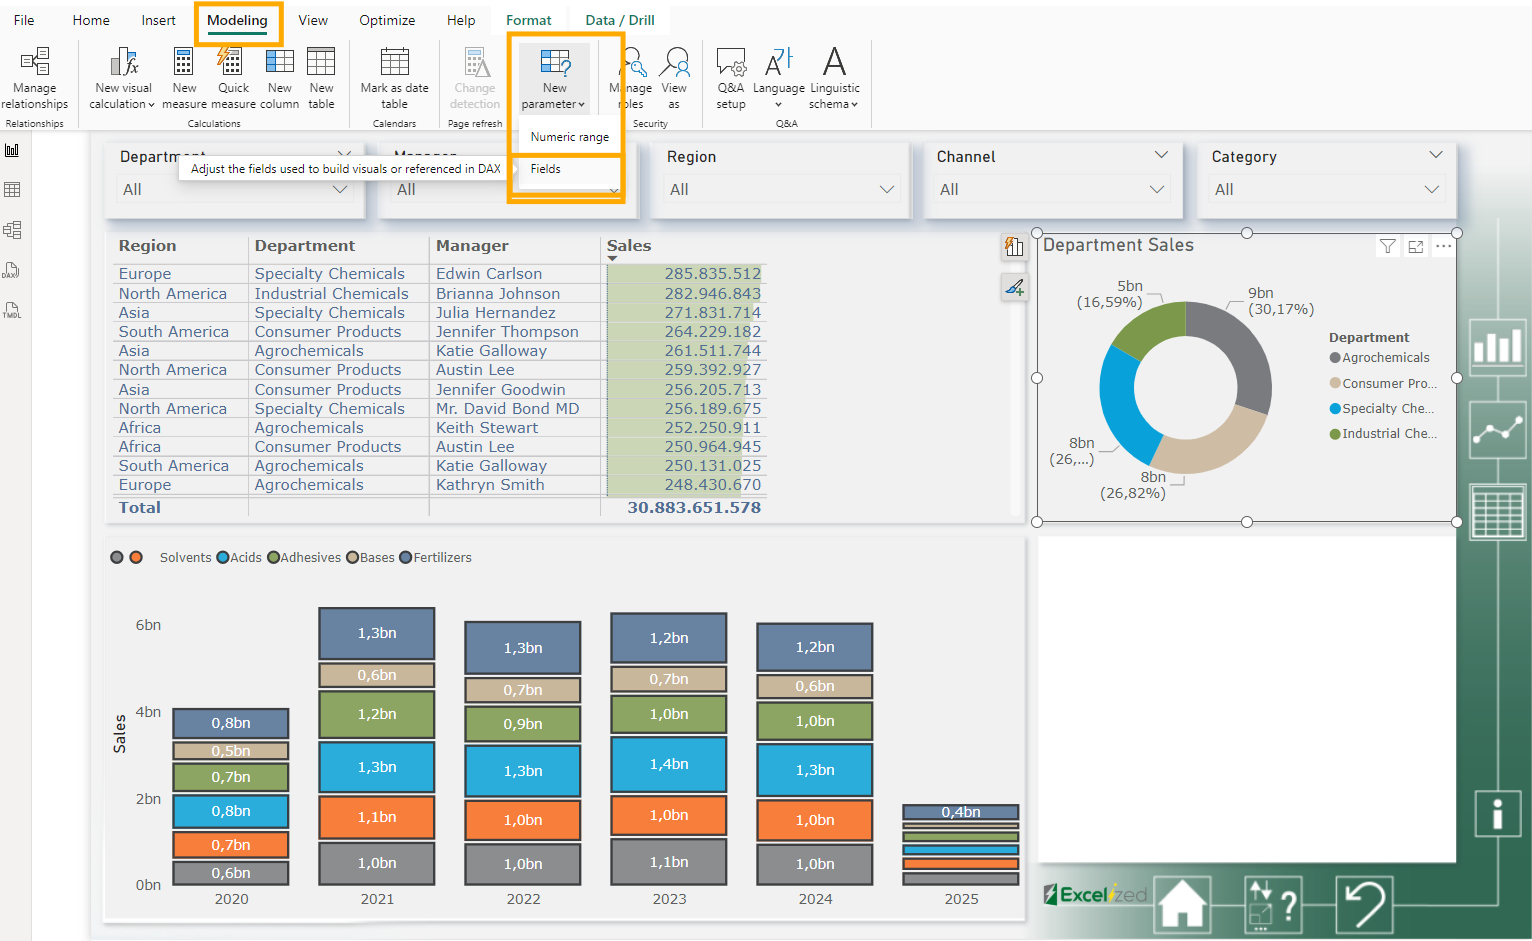The width and height of the screenshot is (1532, 941).
Task: Click the home navigation icon
Action: tap(1182, 904)
